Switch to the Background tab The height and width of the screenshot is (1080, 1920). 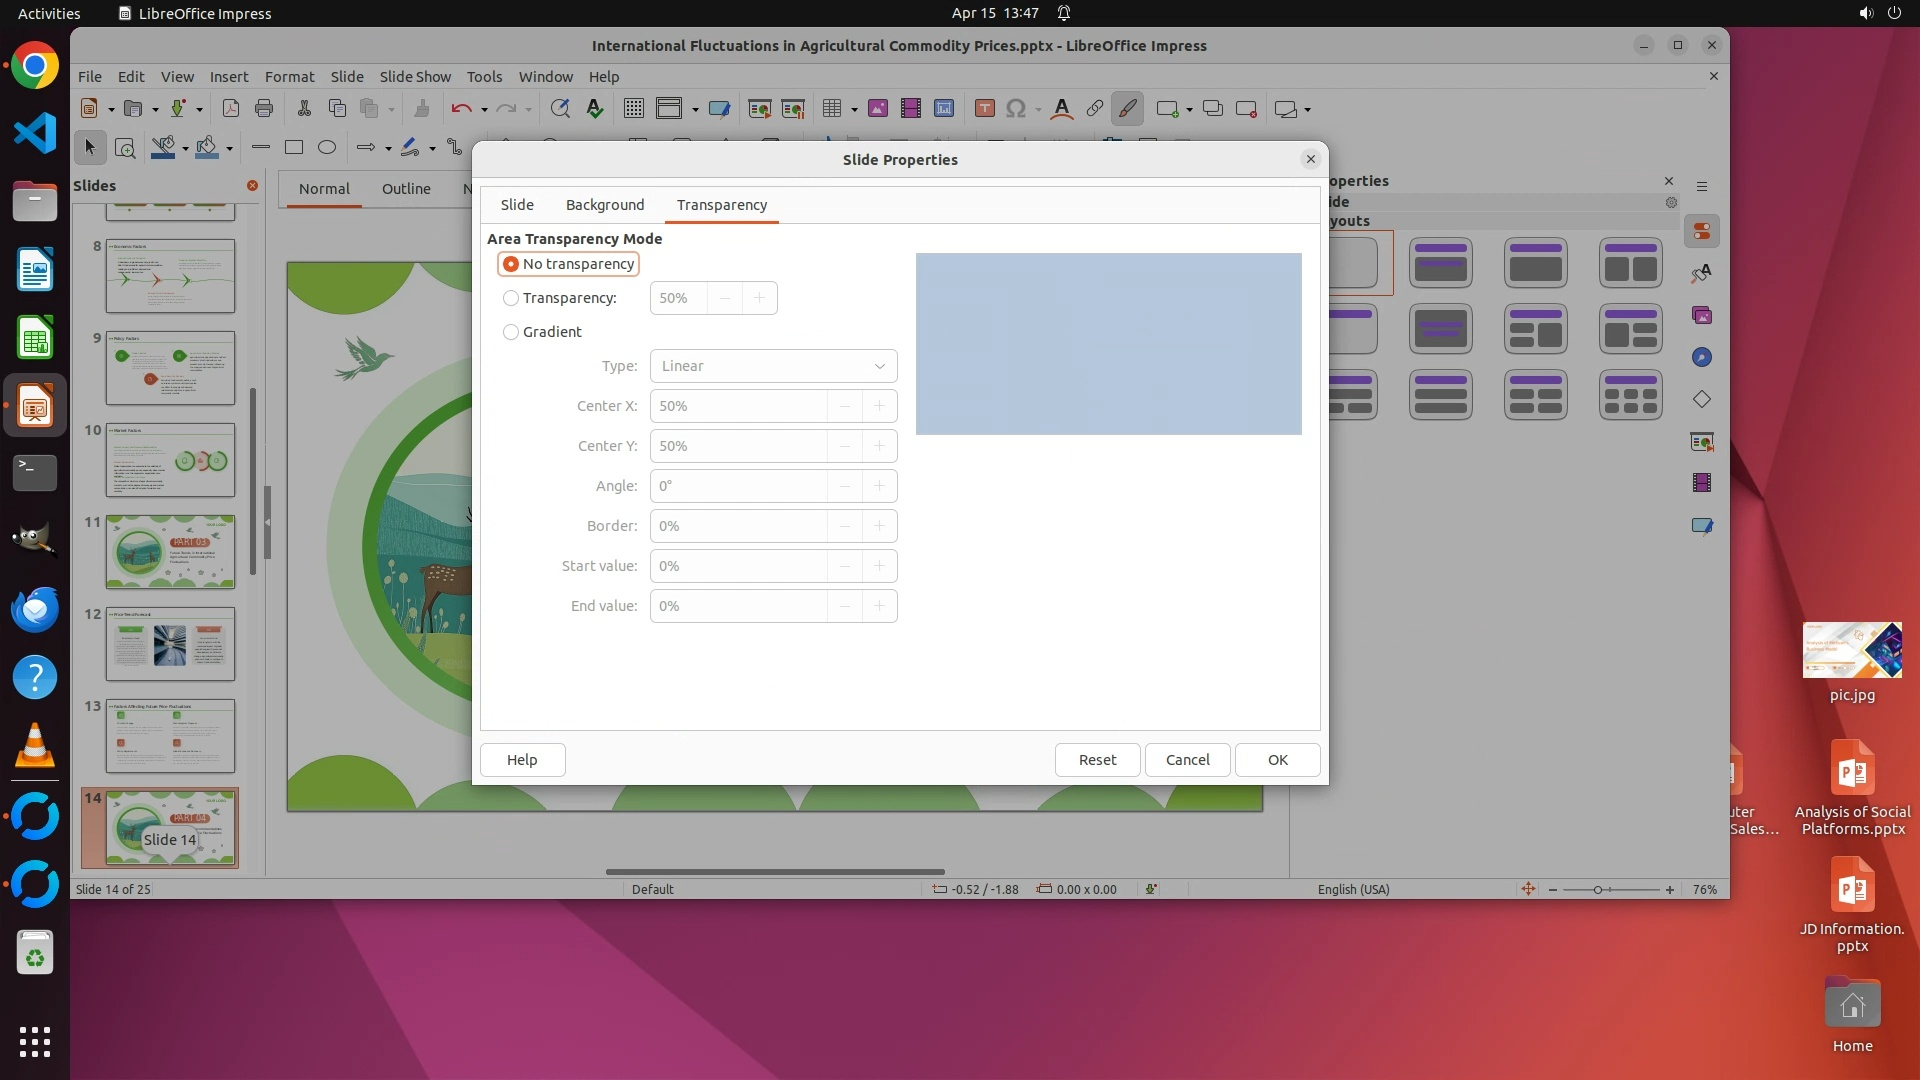[x=604, y=205]
